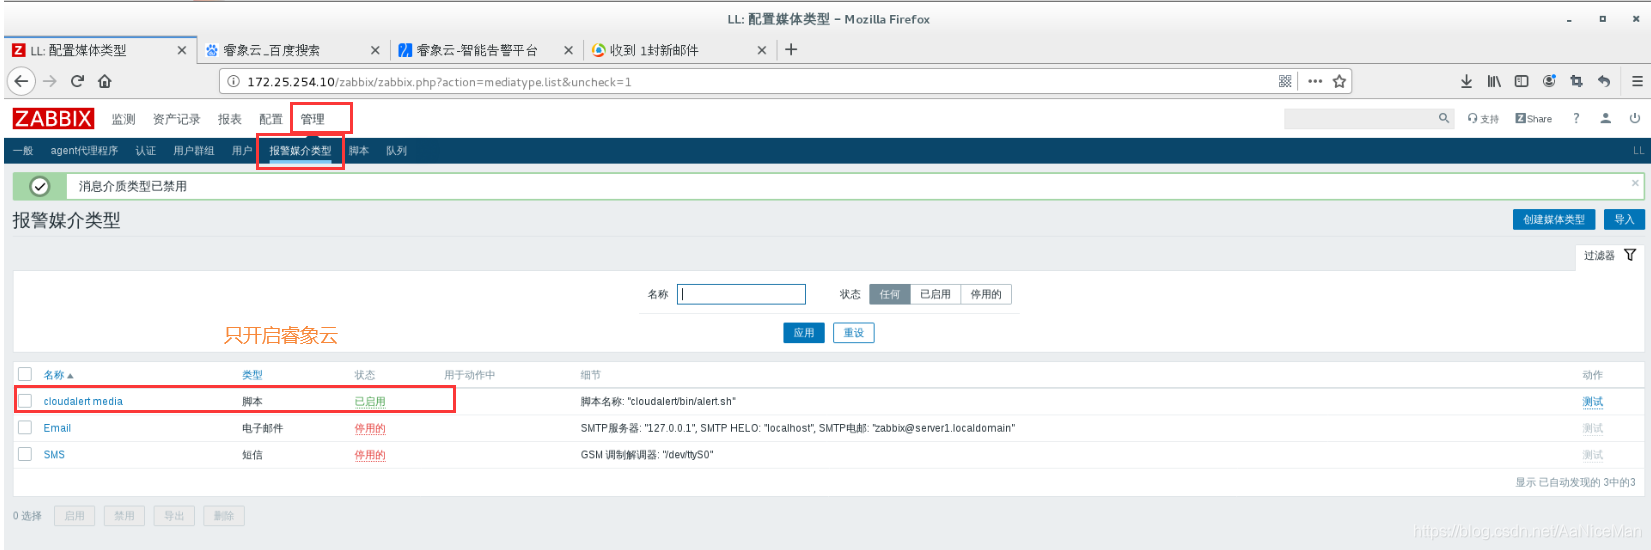Click 测试 for cloudalert media
Screen dimensions: 1651x550
[x=1593, y=402]
